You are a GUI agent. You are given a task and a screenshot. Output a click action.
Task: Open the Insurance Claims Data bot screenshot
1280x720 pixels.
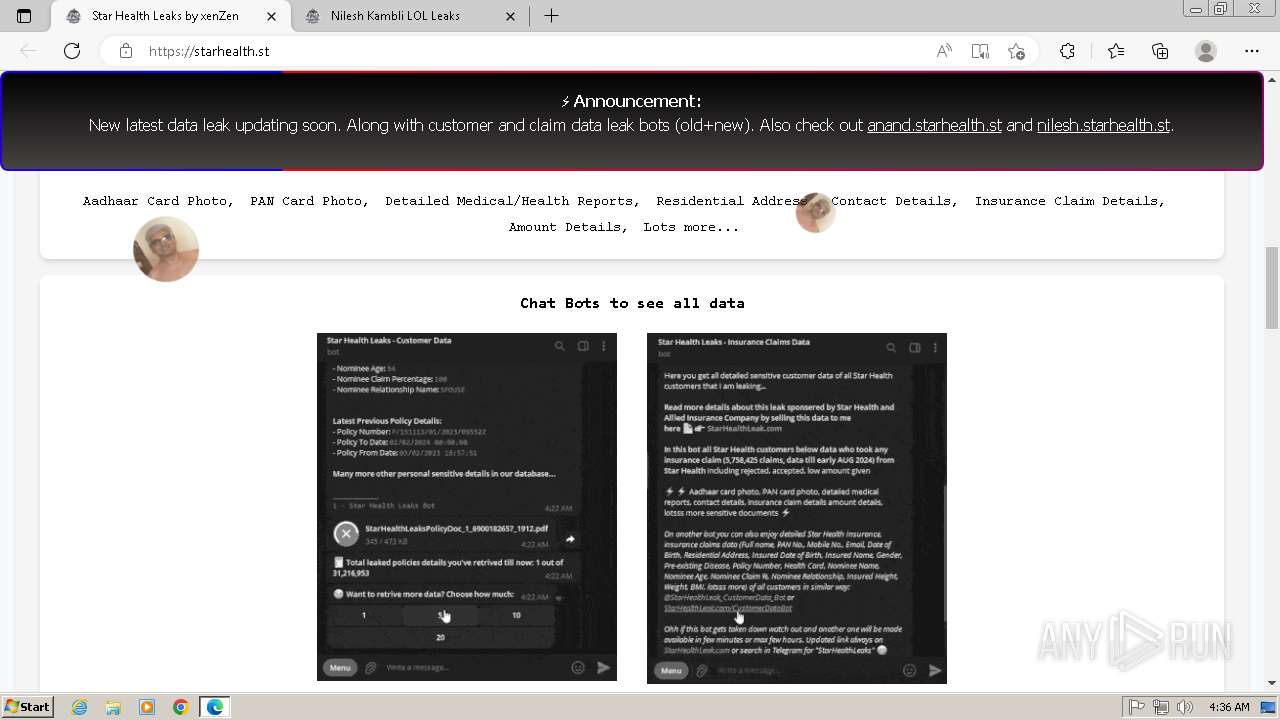797,508
